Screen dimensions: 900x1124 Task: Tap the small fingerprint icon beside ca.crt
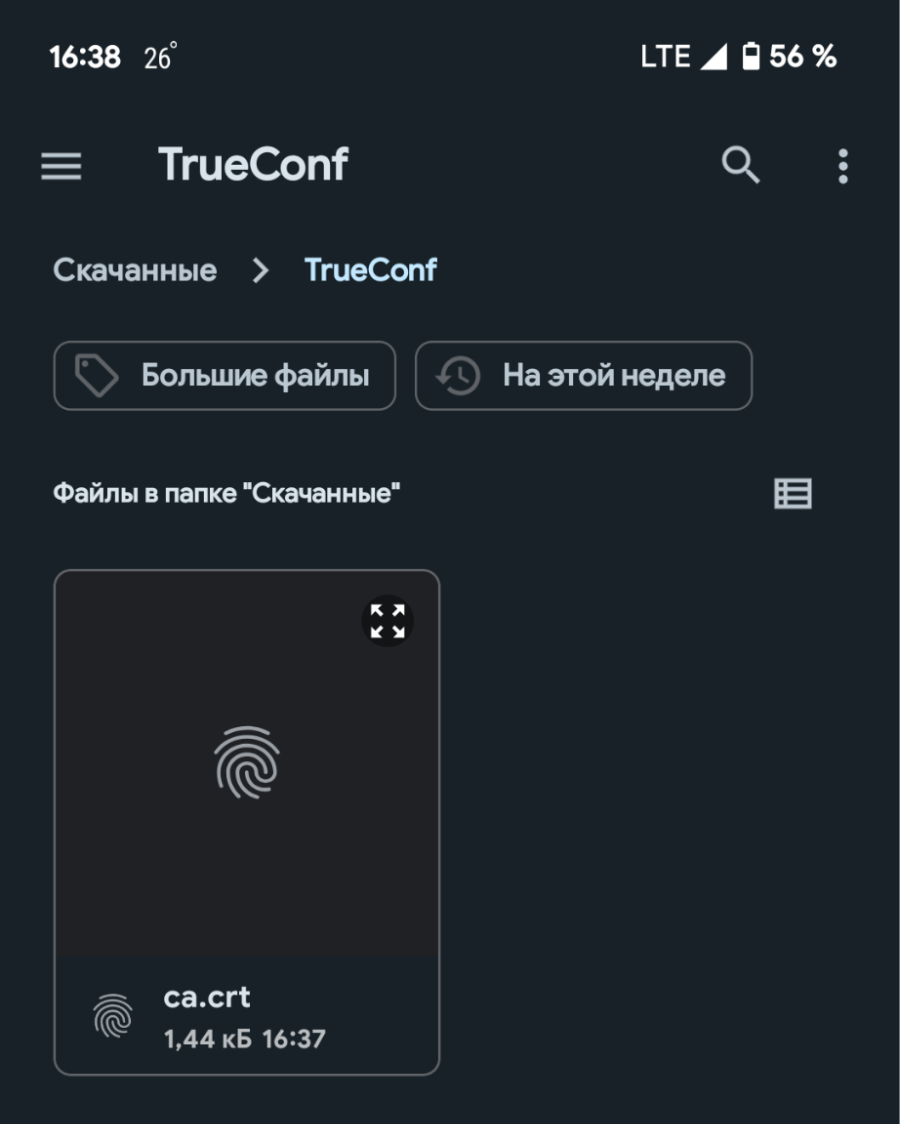(113, 1016)
